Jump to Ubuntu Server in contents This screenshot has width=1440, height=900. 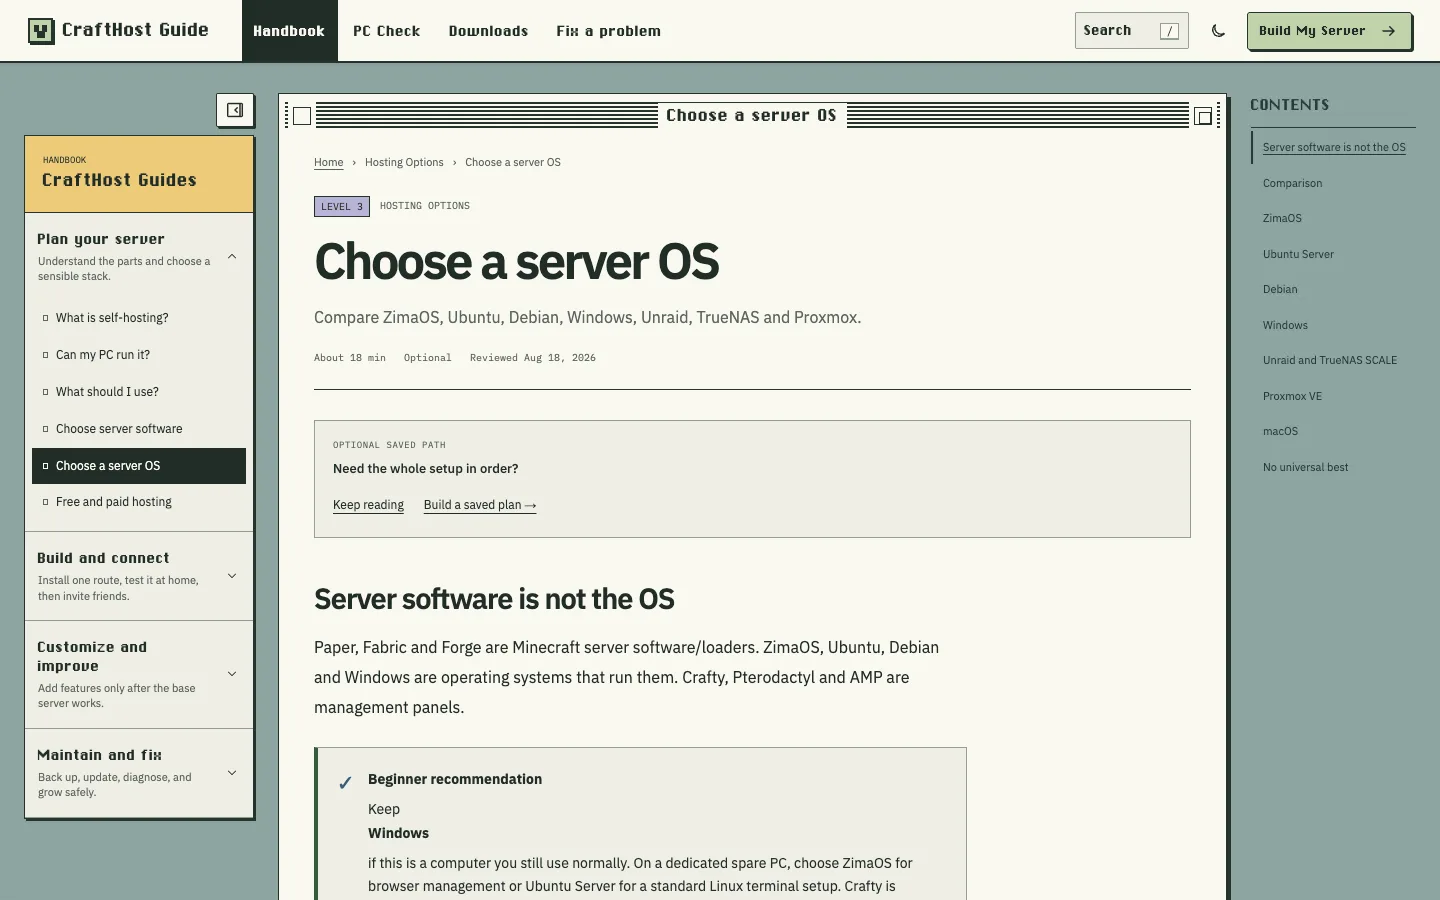pyautogui.click(x=1298, y=255)
